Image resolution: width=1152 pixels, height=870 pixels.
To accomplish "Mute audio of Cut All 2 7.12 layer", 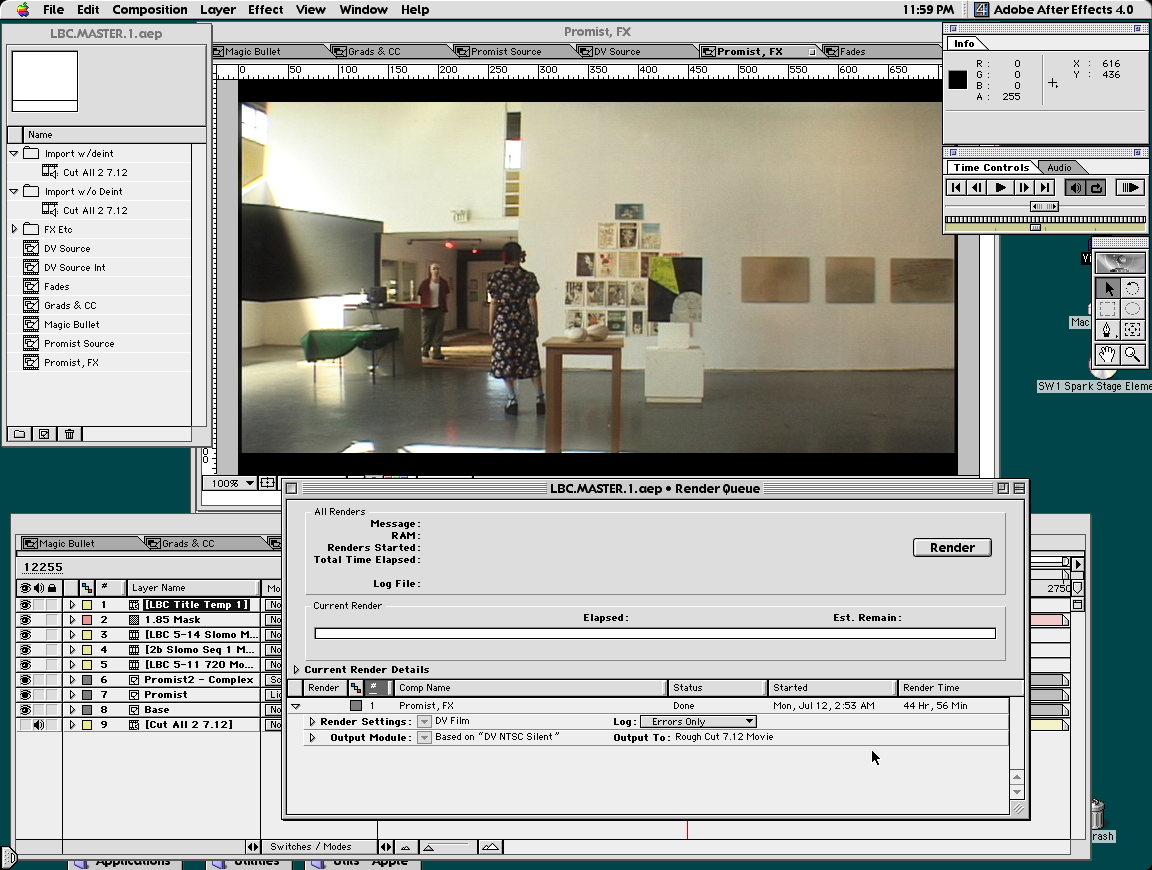I will tap(38, 725).
